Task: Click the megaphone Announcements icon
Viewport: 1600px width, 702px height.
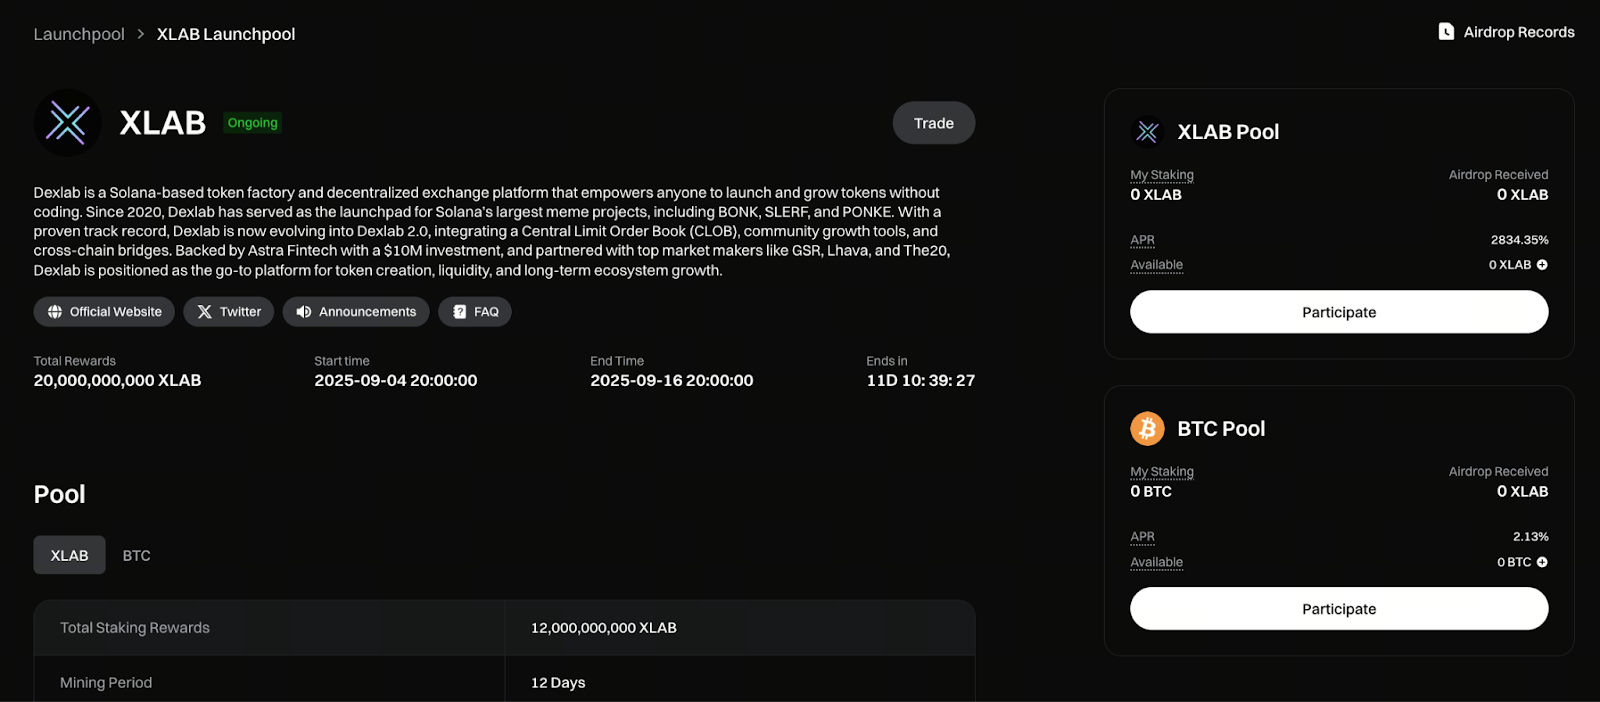Action: [x=304, y=312]
